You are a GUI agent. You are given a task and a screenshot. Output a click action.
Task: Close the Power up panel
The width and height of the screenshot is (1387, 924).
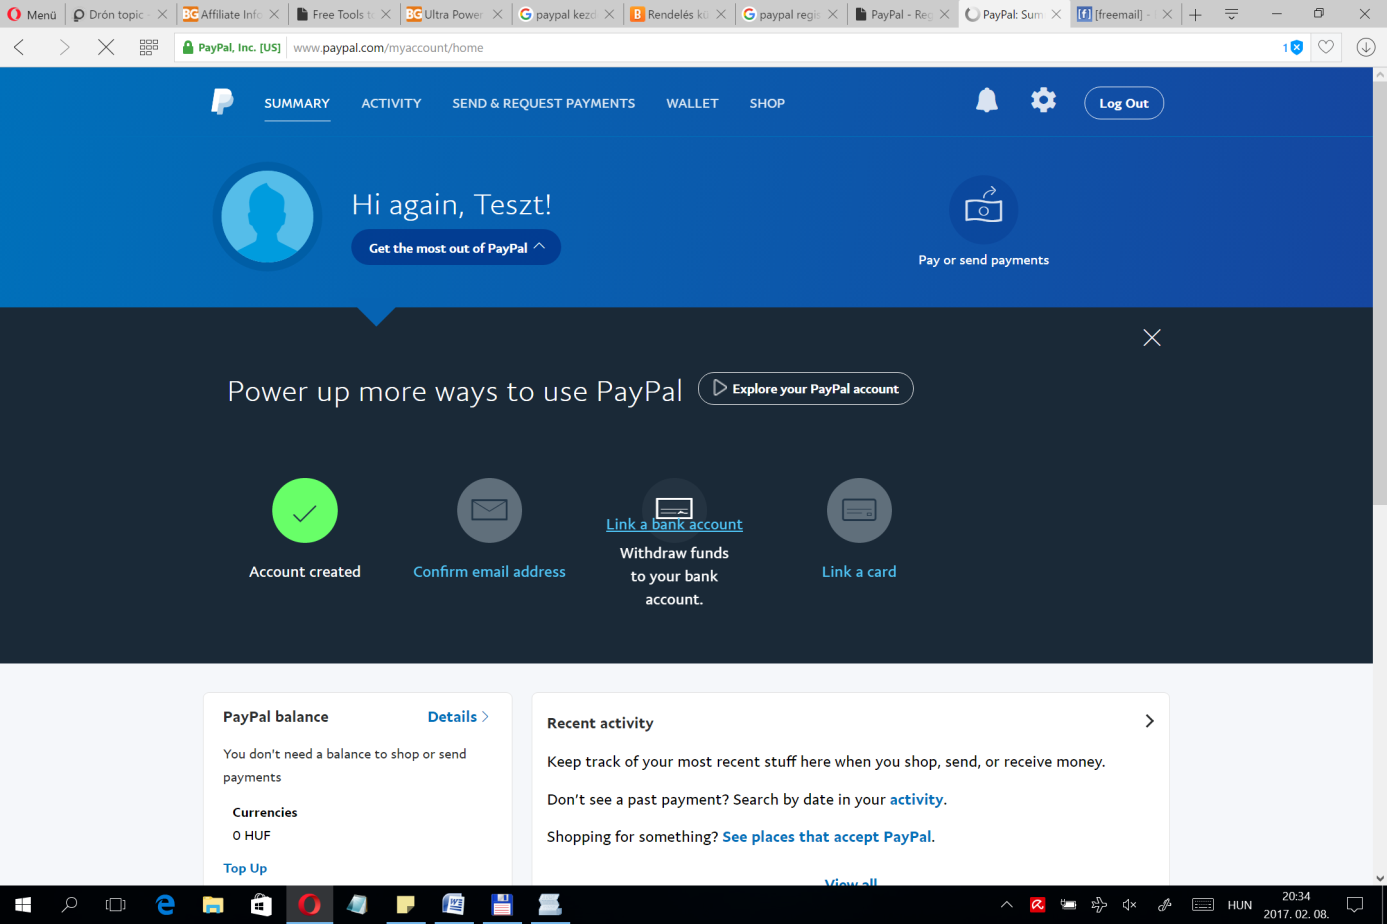[1152, 338]
